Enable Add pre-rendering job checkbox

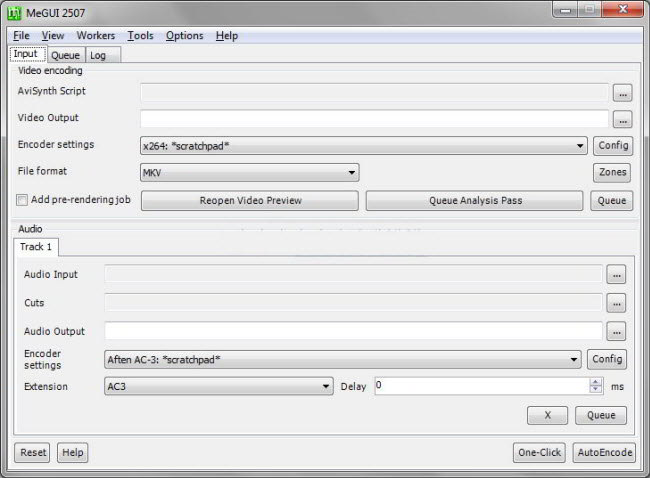pyautogui.click(x=22, y=200)
